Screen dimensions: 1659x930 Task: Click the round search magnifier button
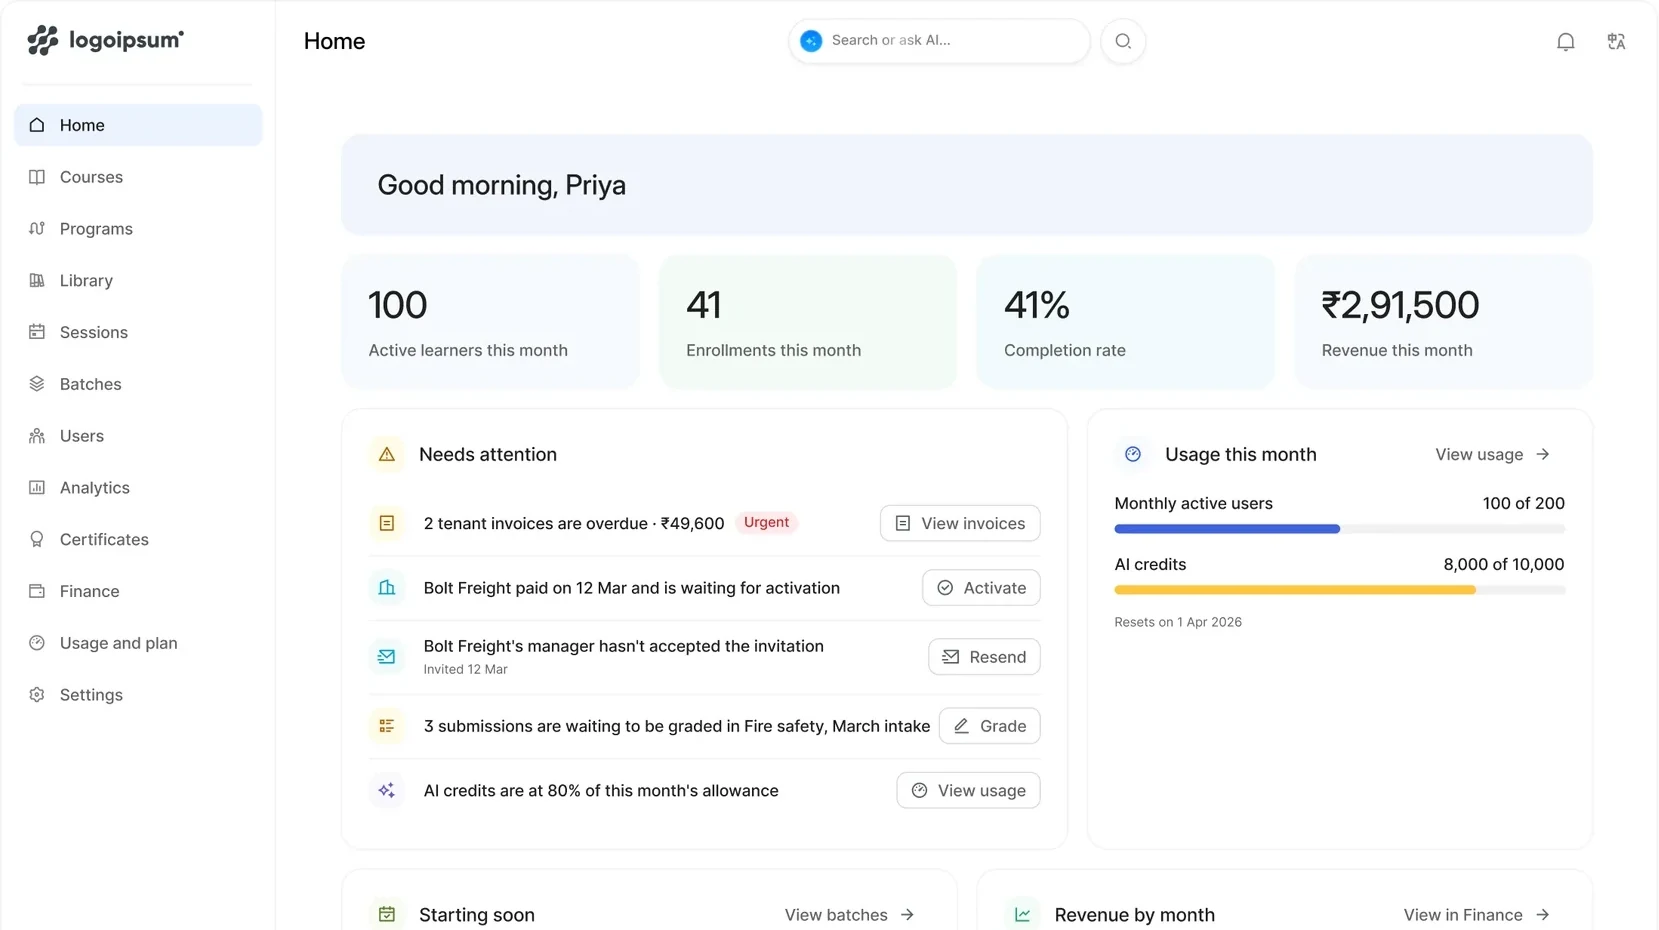pos(1123,41)
